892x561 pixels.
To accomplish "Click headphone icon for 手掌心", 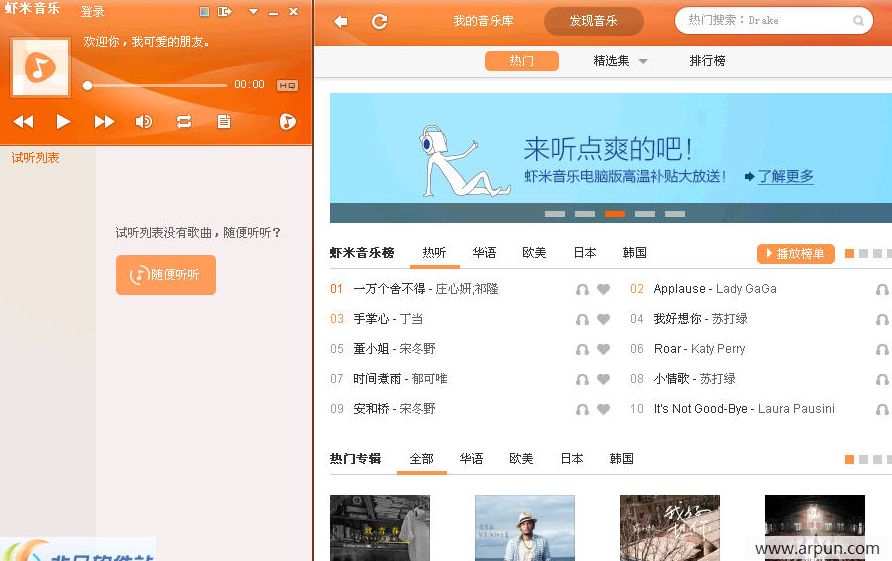I will (x=582, y=320).
